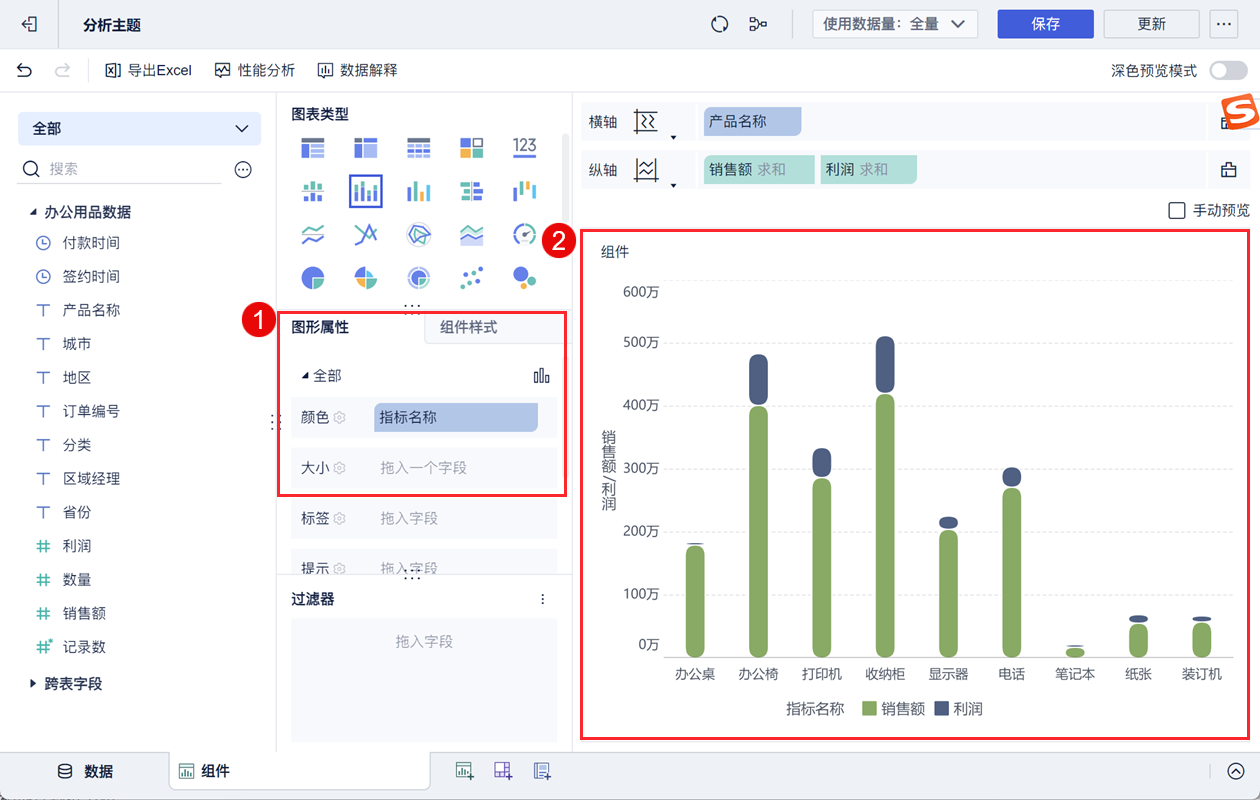Viewport: 1260px width, 800px height.
Task: Click the 保存 button
Action: (x=1046, y=24)
